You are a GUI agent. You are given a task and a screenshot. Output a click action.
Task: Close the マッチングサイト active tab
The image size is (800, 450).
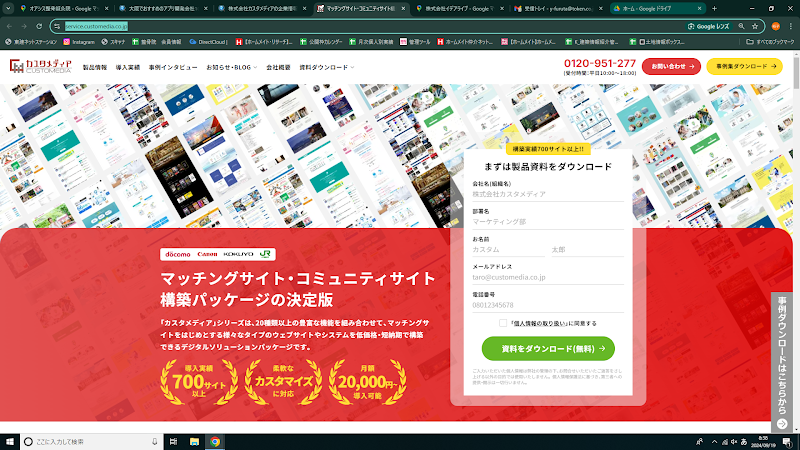click(x=403, y=9)
